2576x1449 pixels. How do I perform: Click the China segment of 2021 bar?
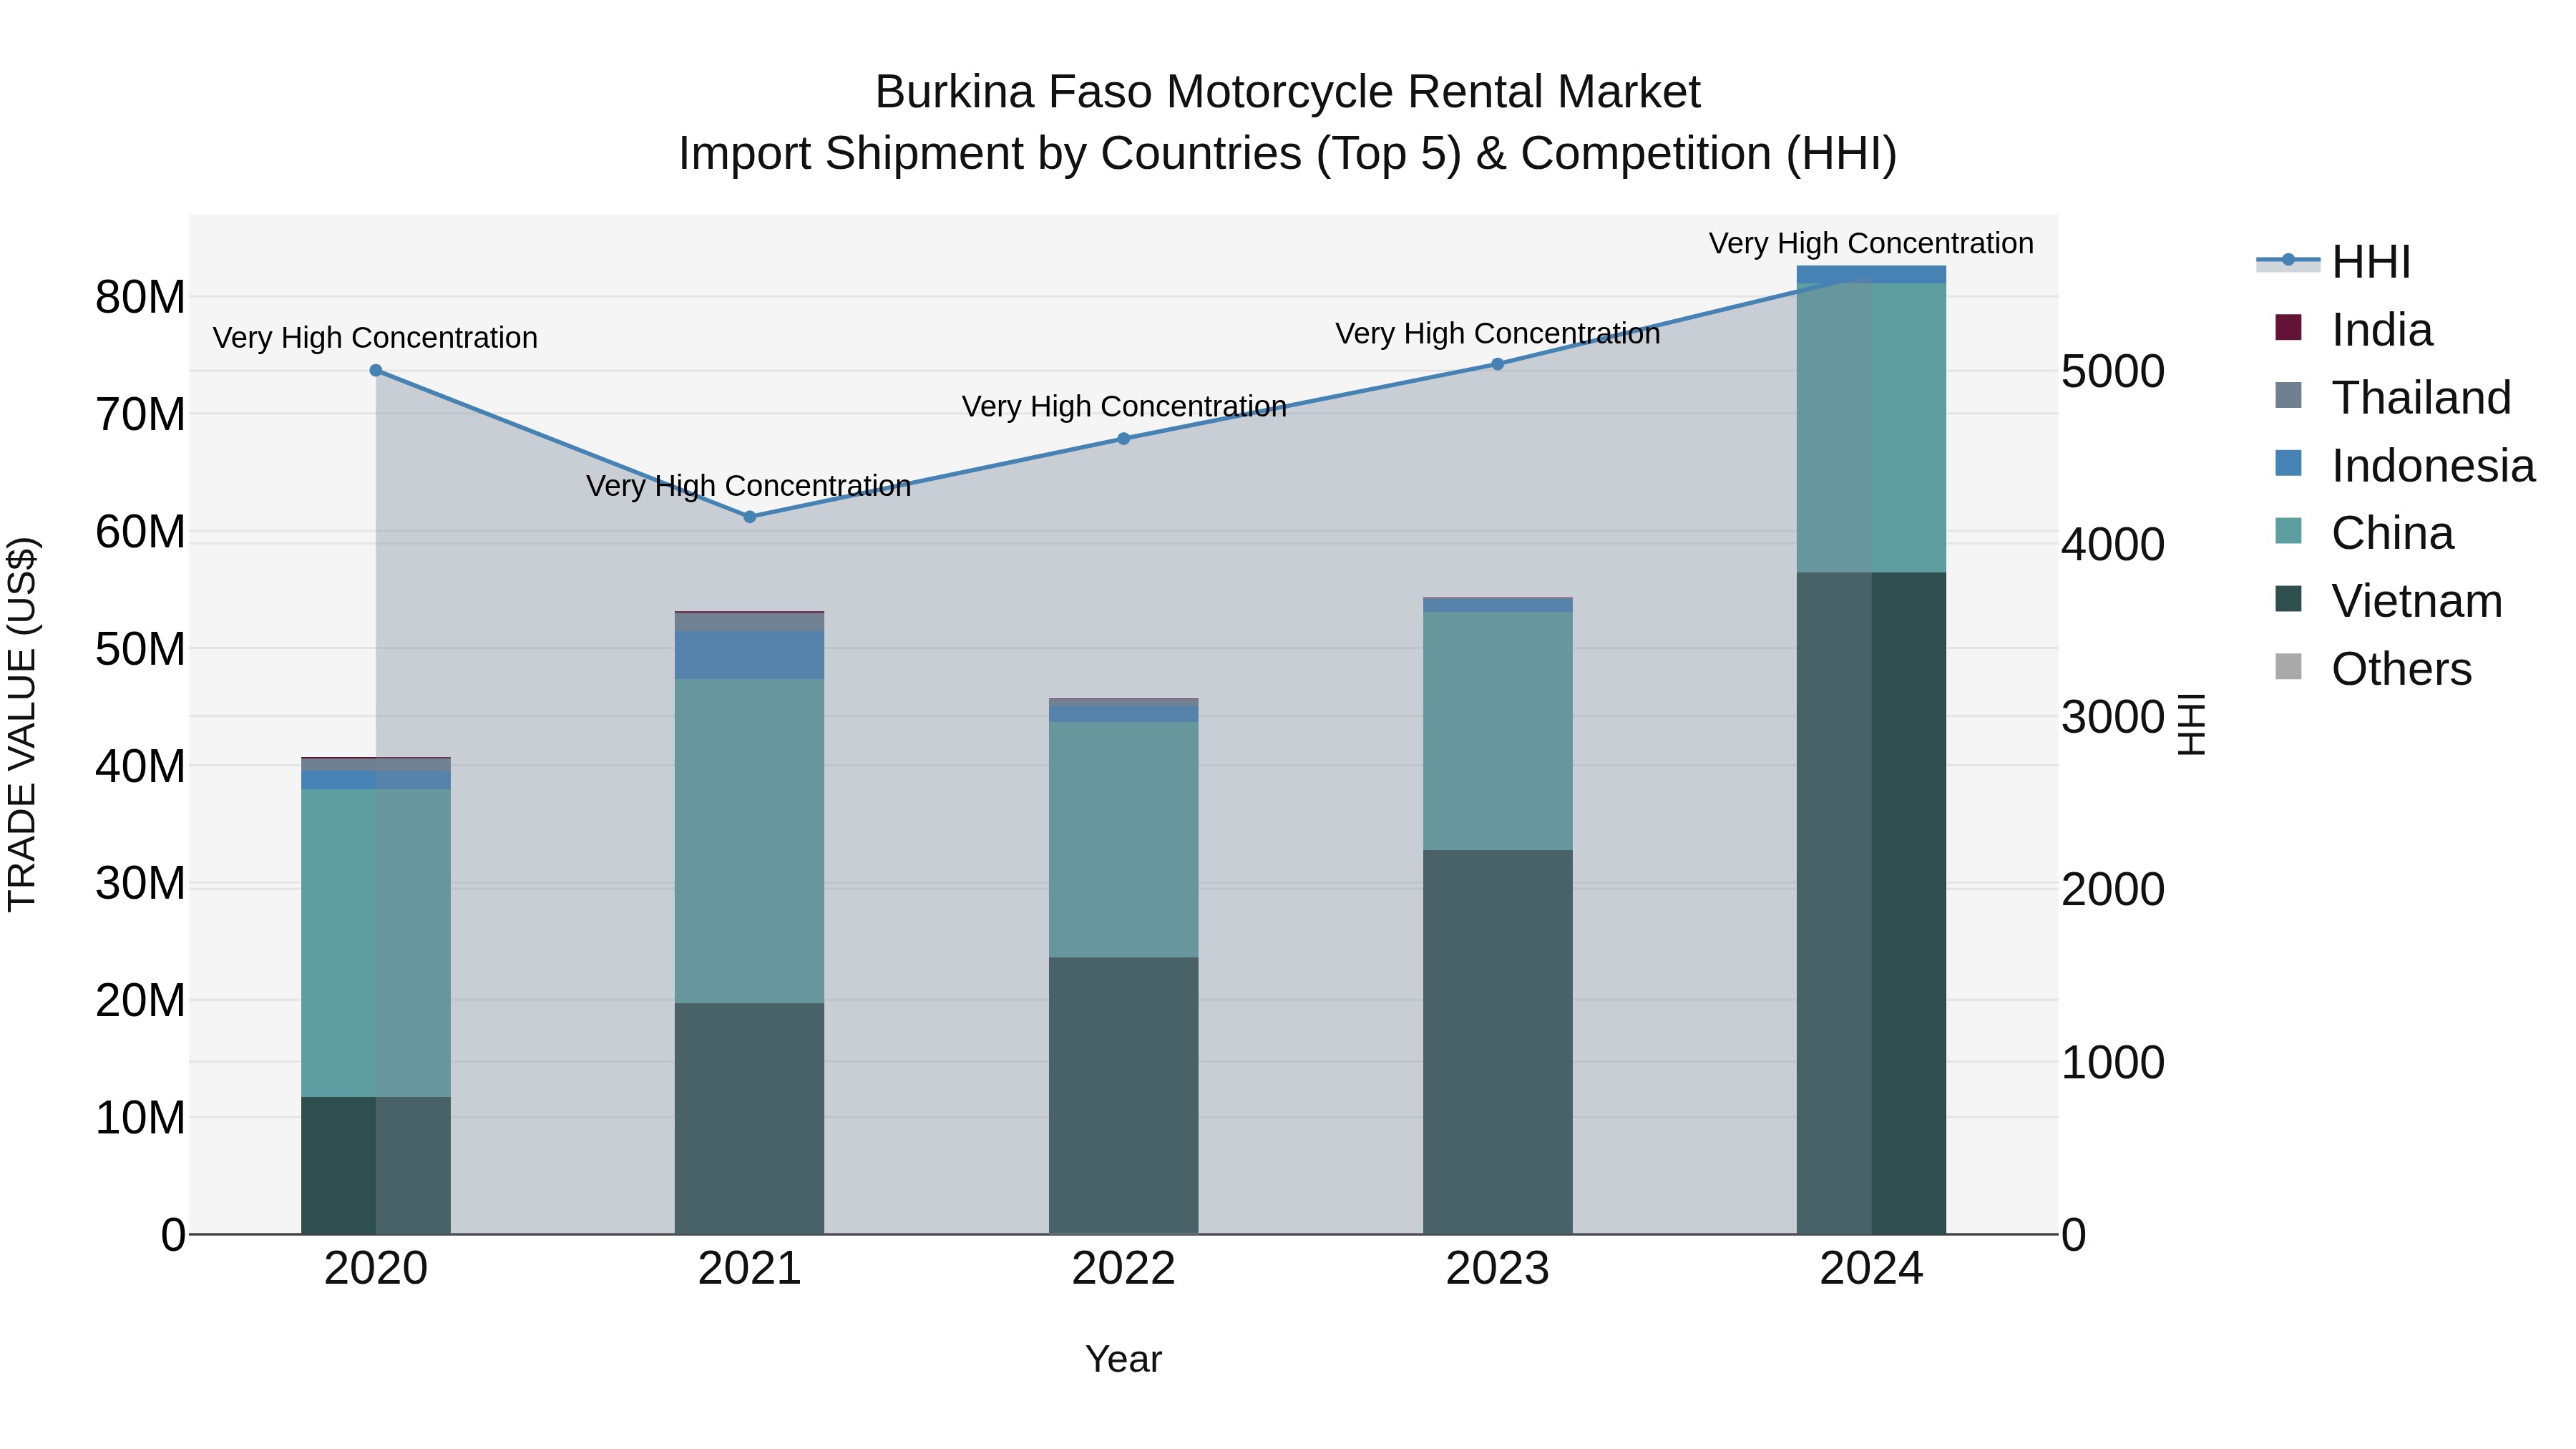click(x=750, y=841)
